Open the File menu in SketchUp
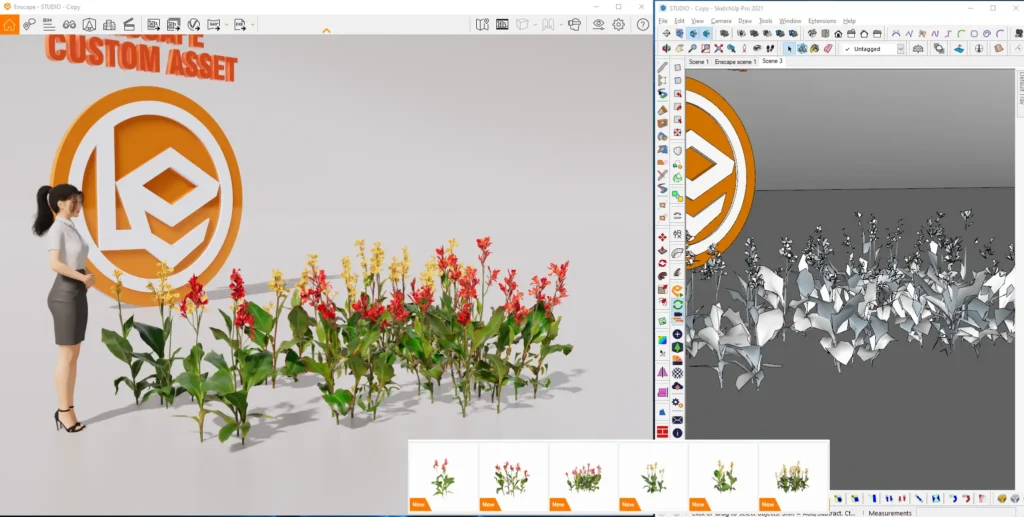1024x517 pixels. [663, 21]
